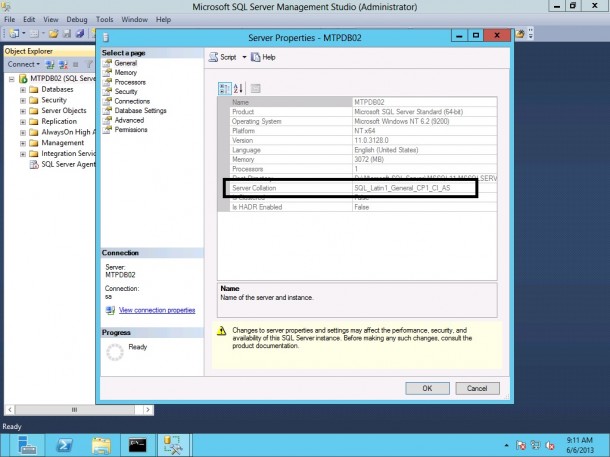Switch property grid to Categorized view
The image size is (610, 457).
click(x=224, y=89)
